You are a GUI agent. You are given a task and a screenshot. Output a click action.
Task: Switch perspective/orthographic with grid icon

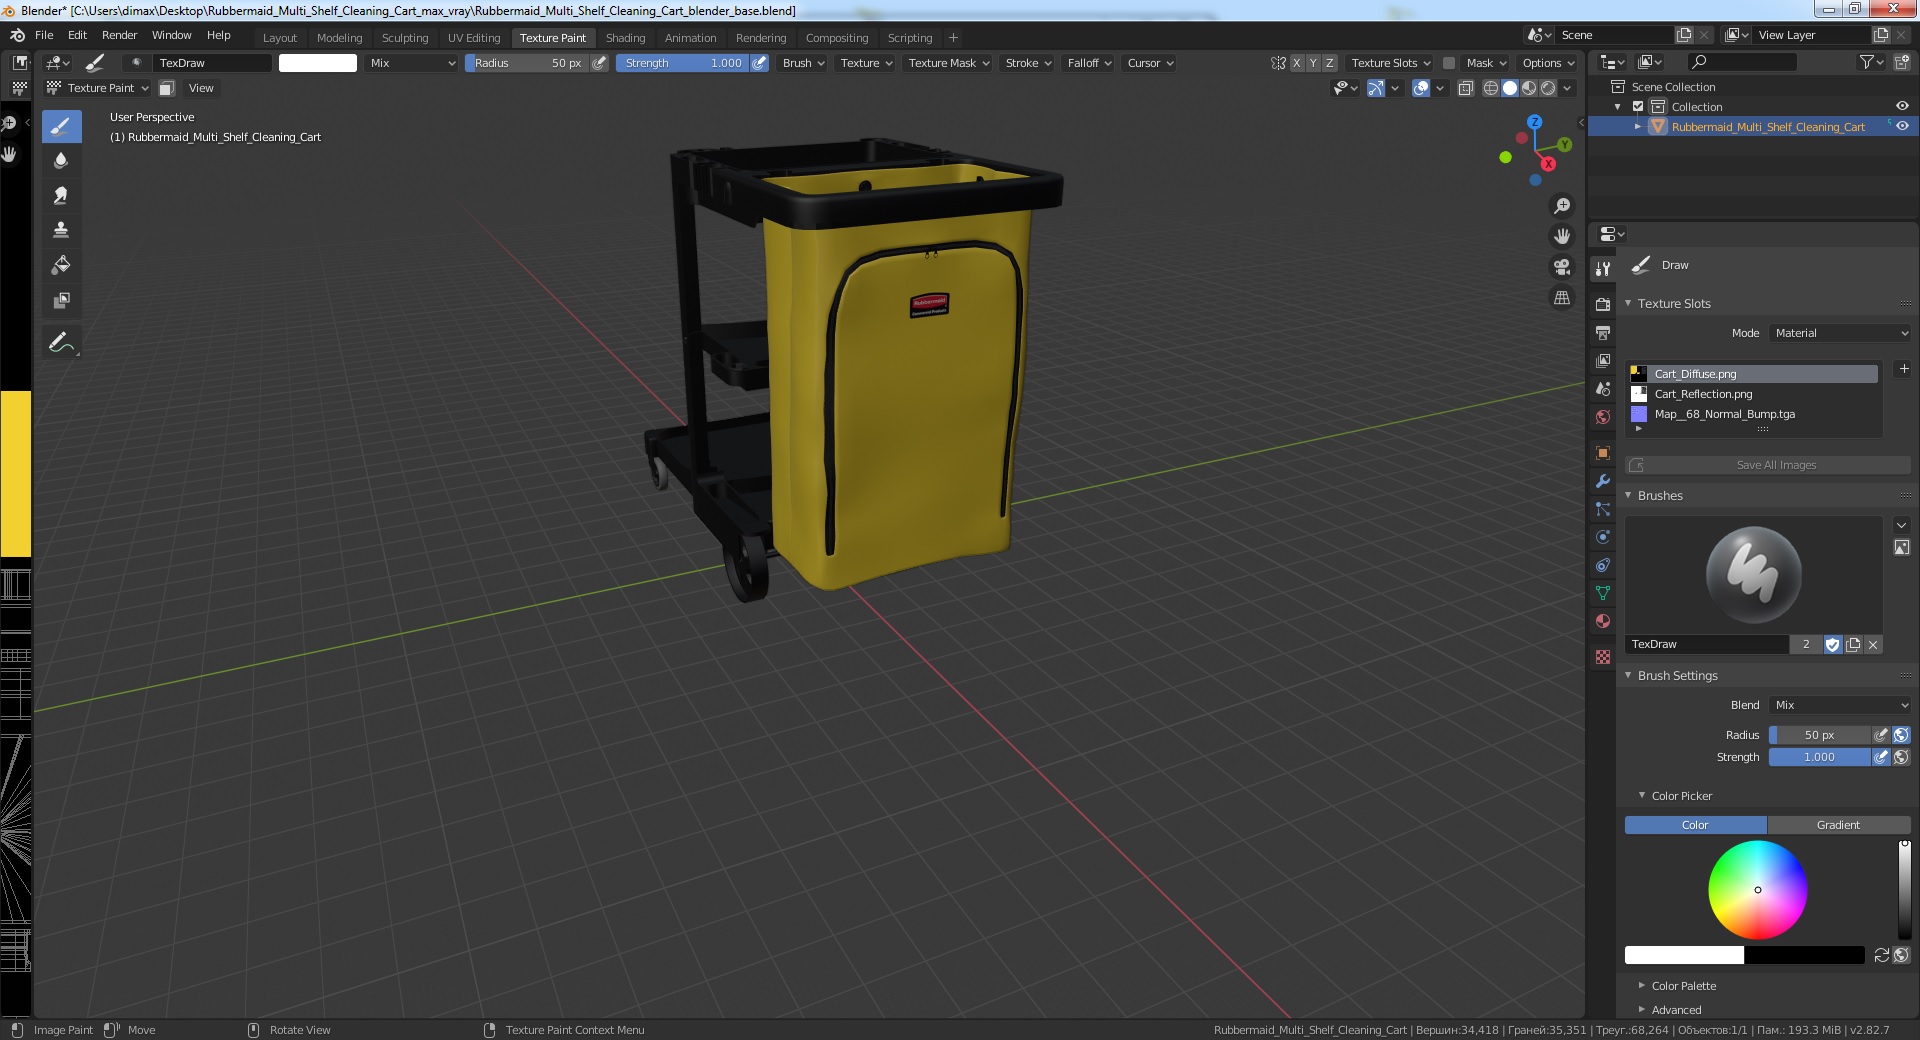(1561, 298)
